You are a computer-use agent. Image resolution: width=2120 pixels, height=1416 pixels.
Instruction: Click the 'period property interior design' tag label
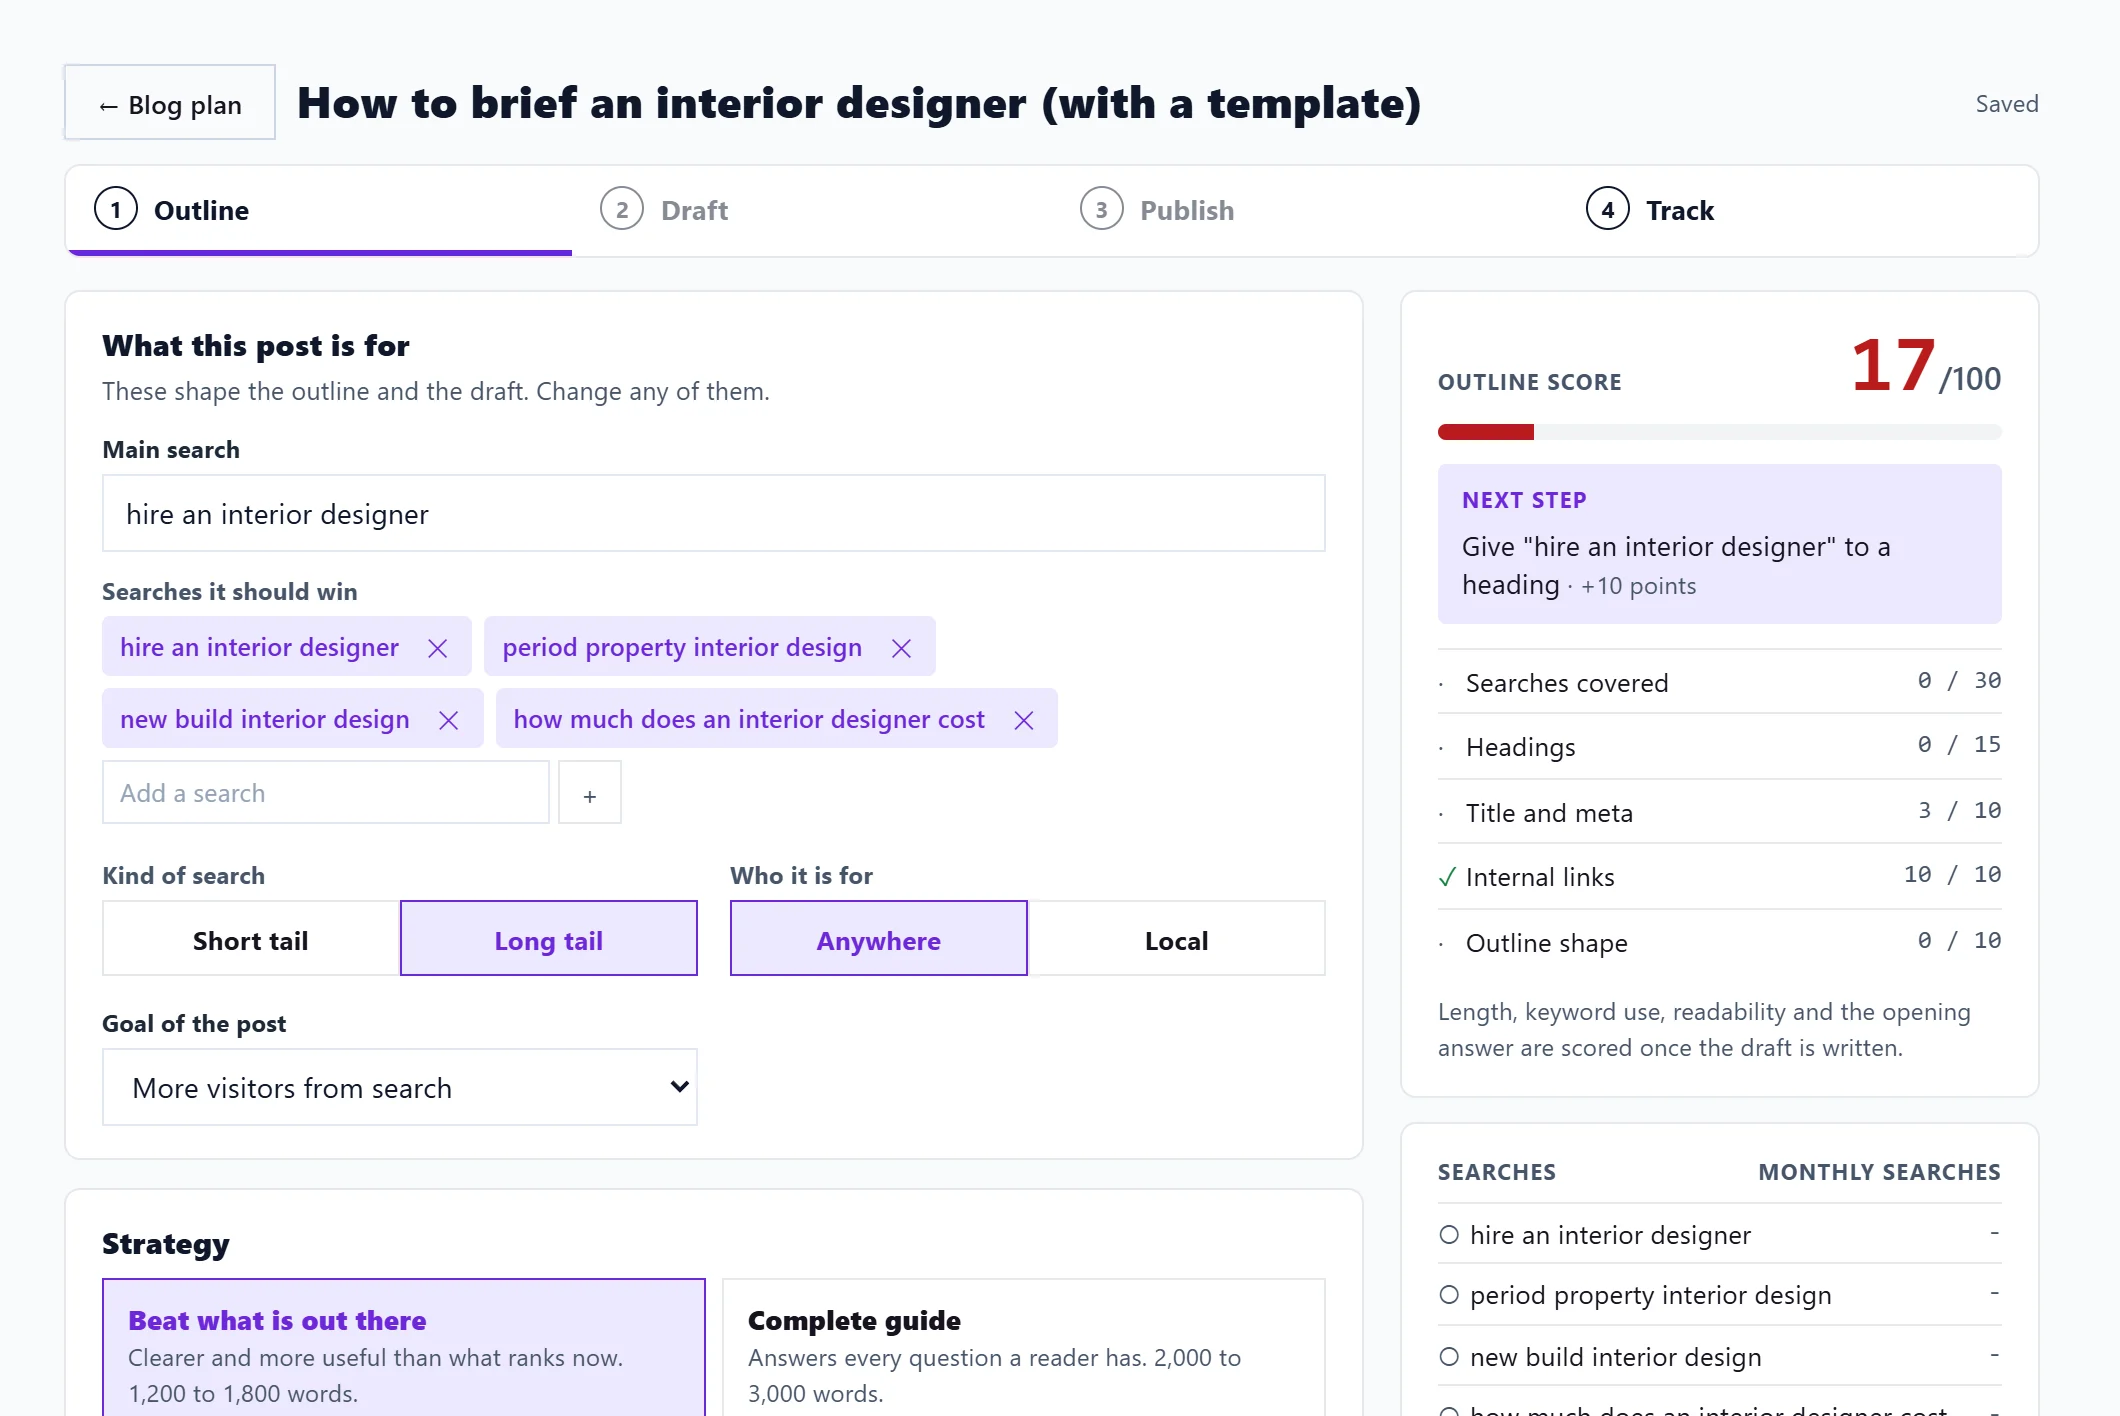click(682, 647)
